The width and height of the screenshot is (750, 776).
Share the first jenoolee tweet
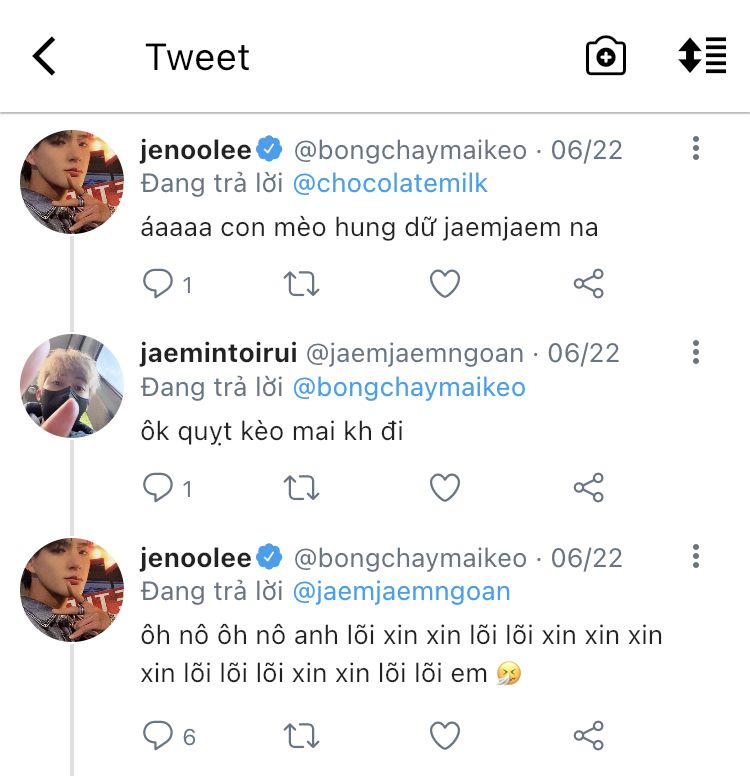click(x=588, y=284)
